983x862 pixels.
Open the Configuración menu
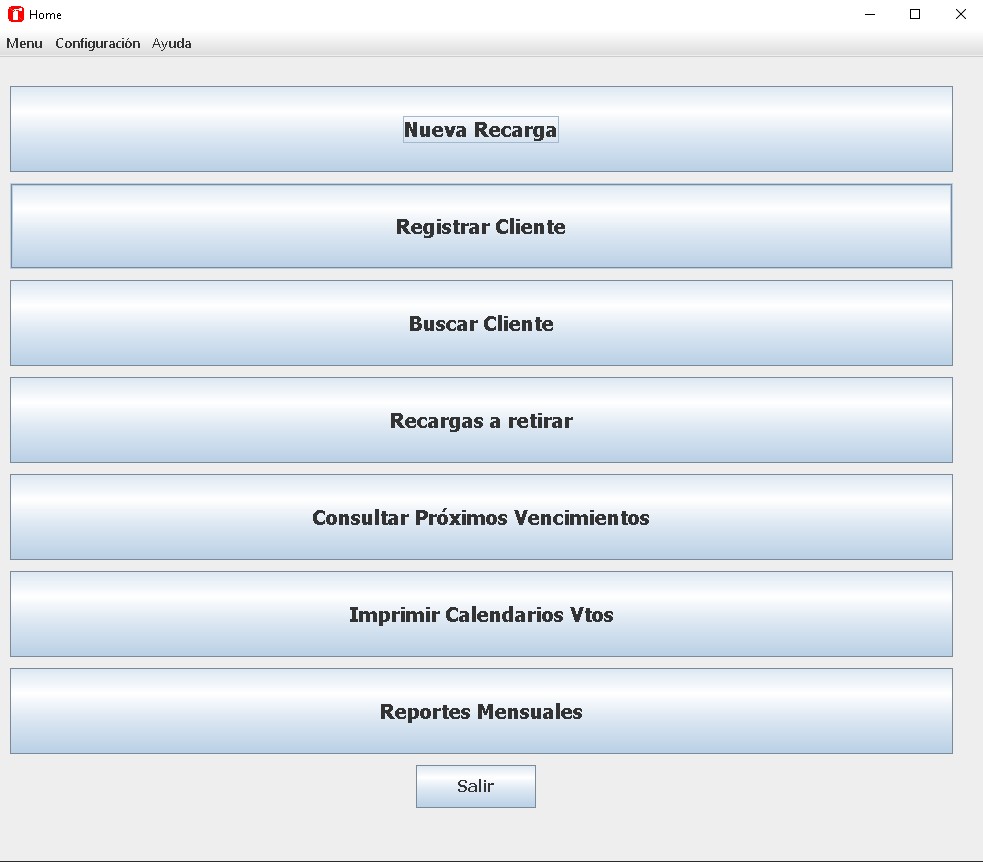[97, 44]
